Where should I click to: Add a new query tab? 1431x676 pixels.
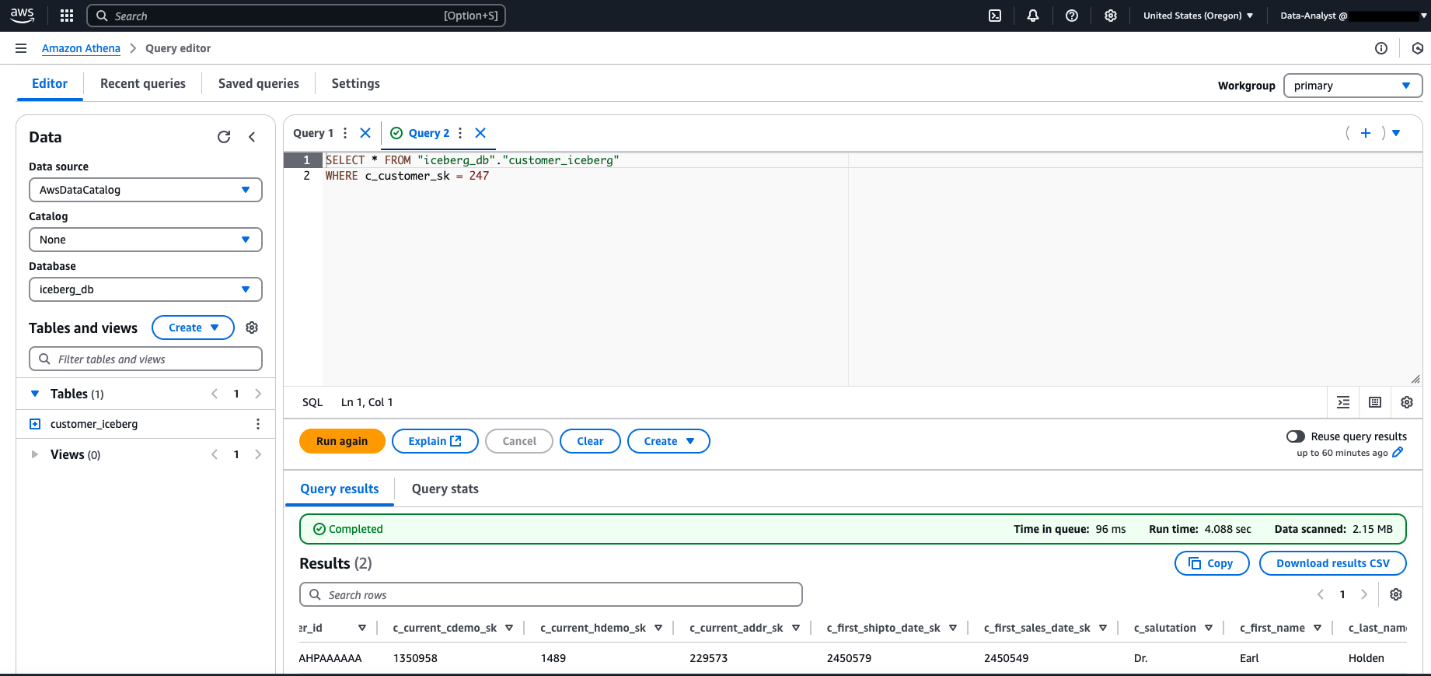click(x=1365, y=133)
